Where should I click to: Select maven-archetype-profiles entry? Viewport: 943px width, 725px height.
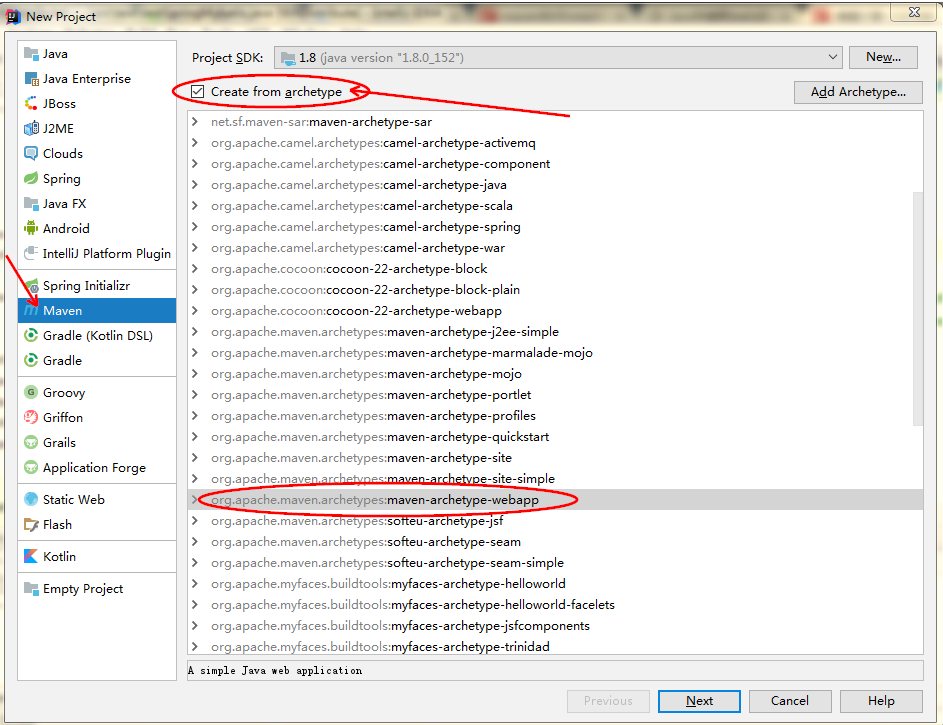555,415
